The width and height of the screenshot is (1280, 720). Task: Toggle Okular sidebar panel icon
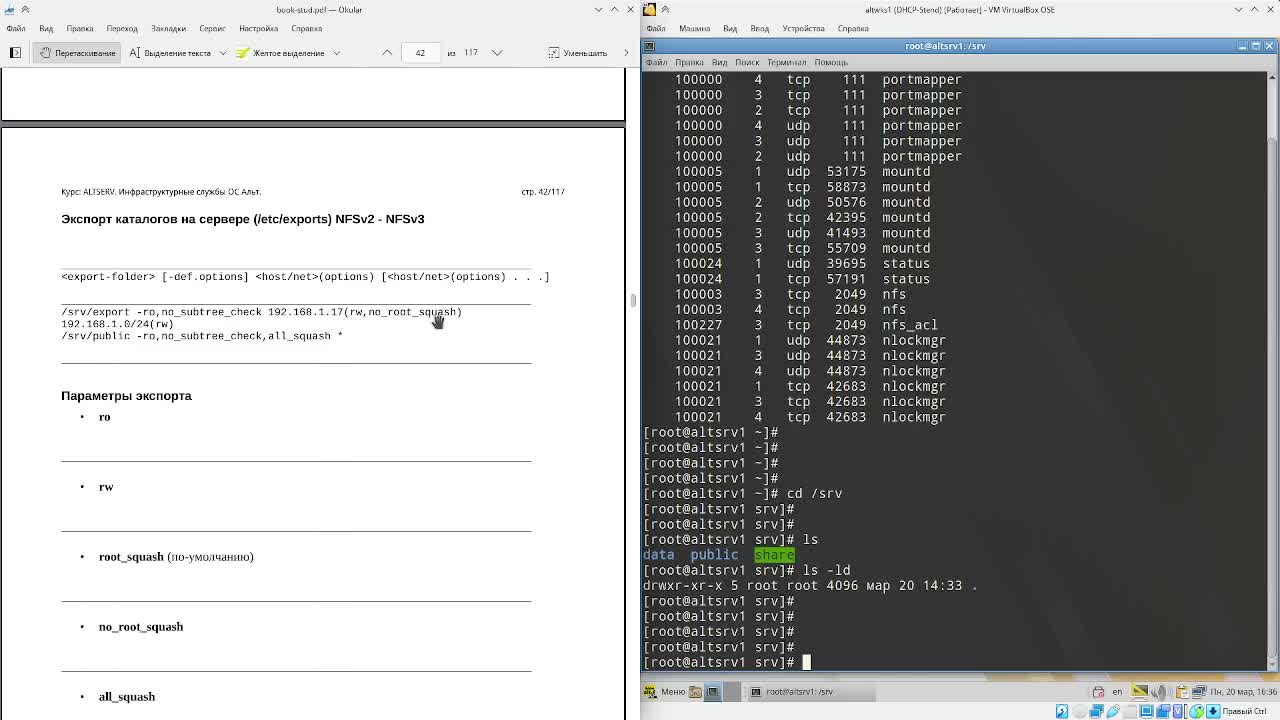[15, 52]
